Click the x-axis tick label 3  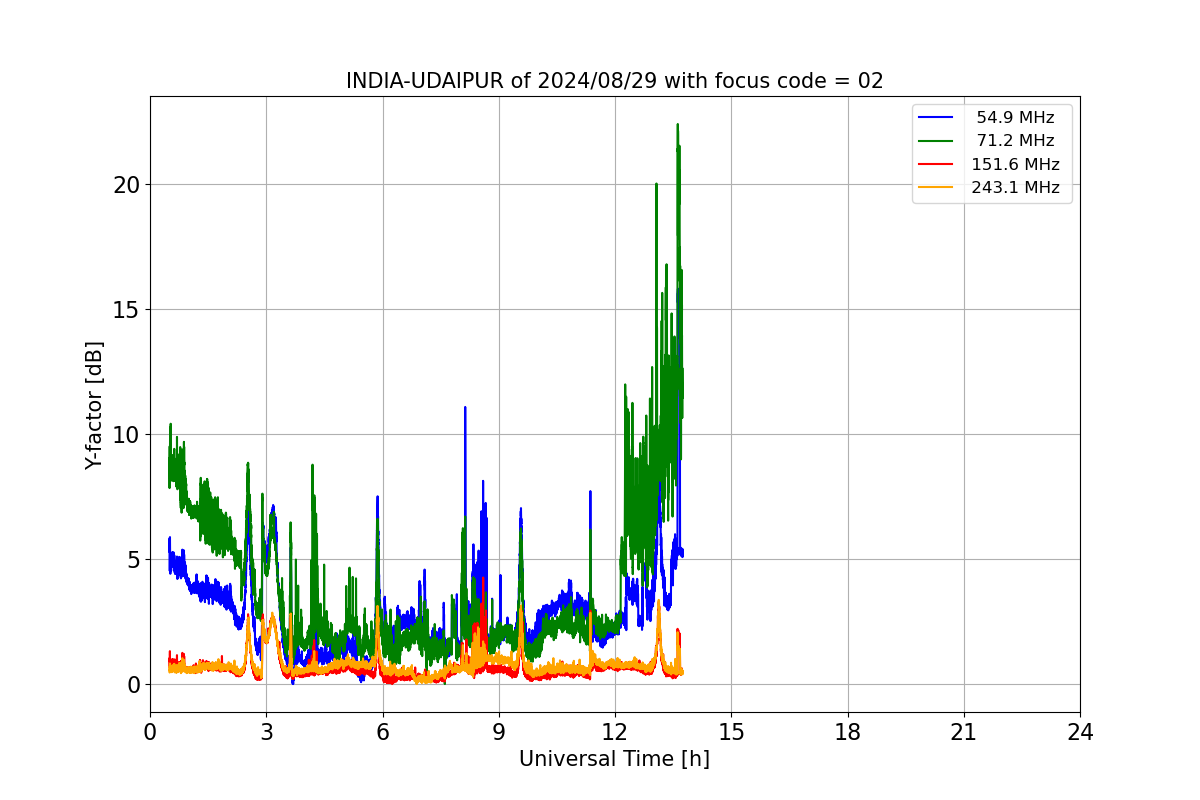[x=266, y=732]
